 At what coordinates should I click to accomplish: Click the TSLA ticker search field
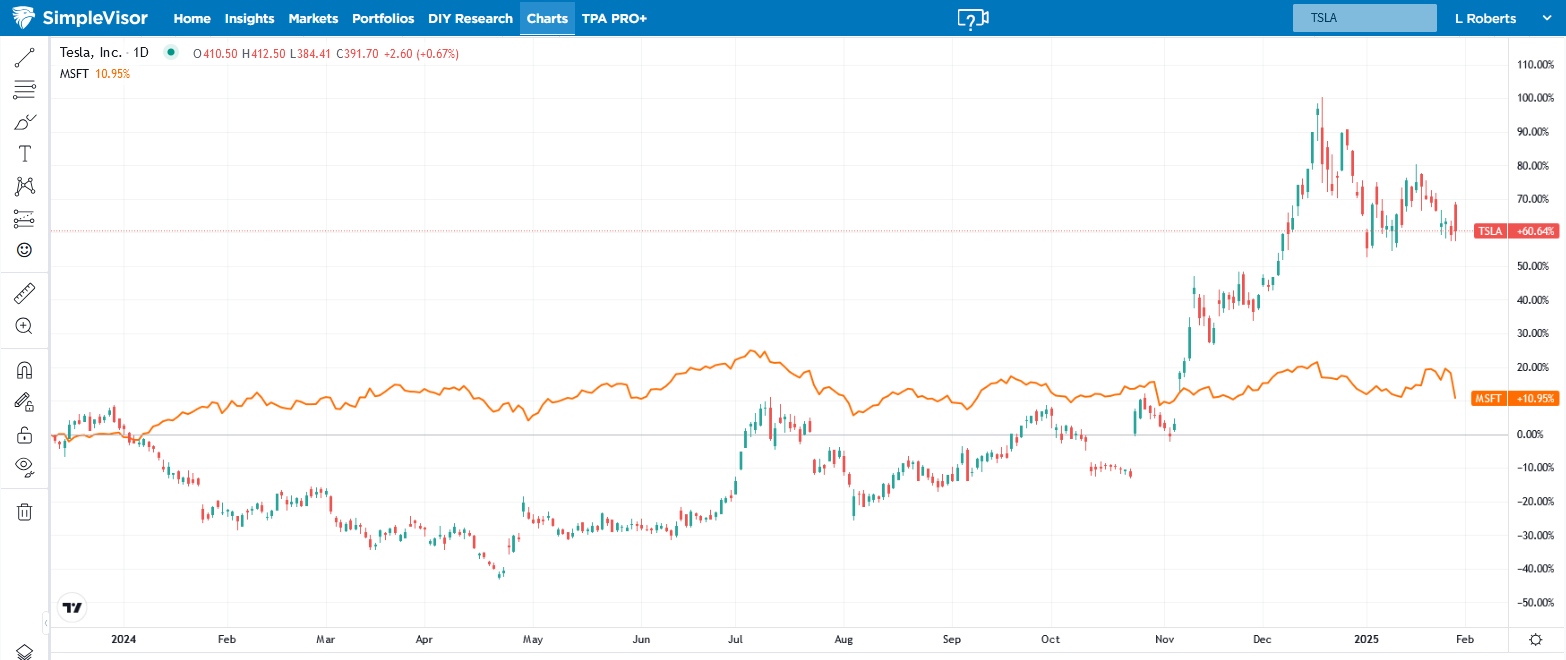(1364, 17)
